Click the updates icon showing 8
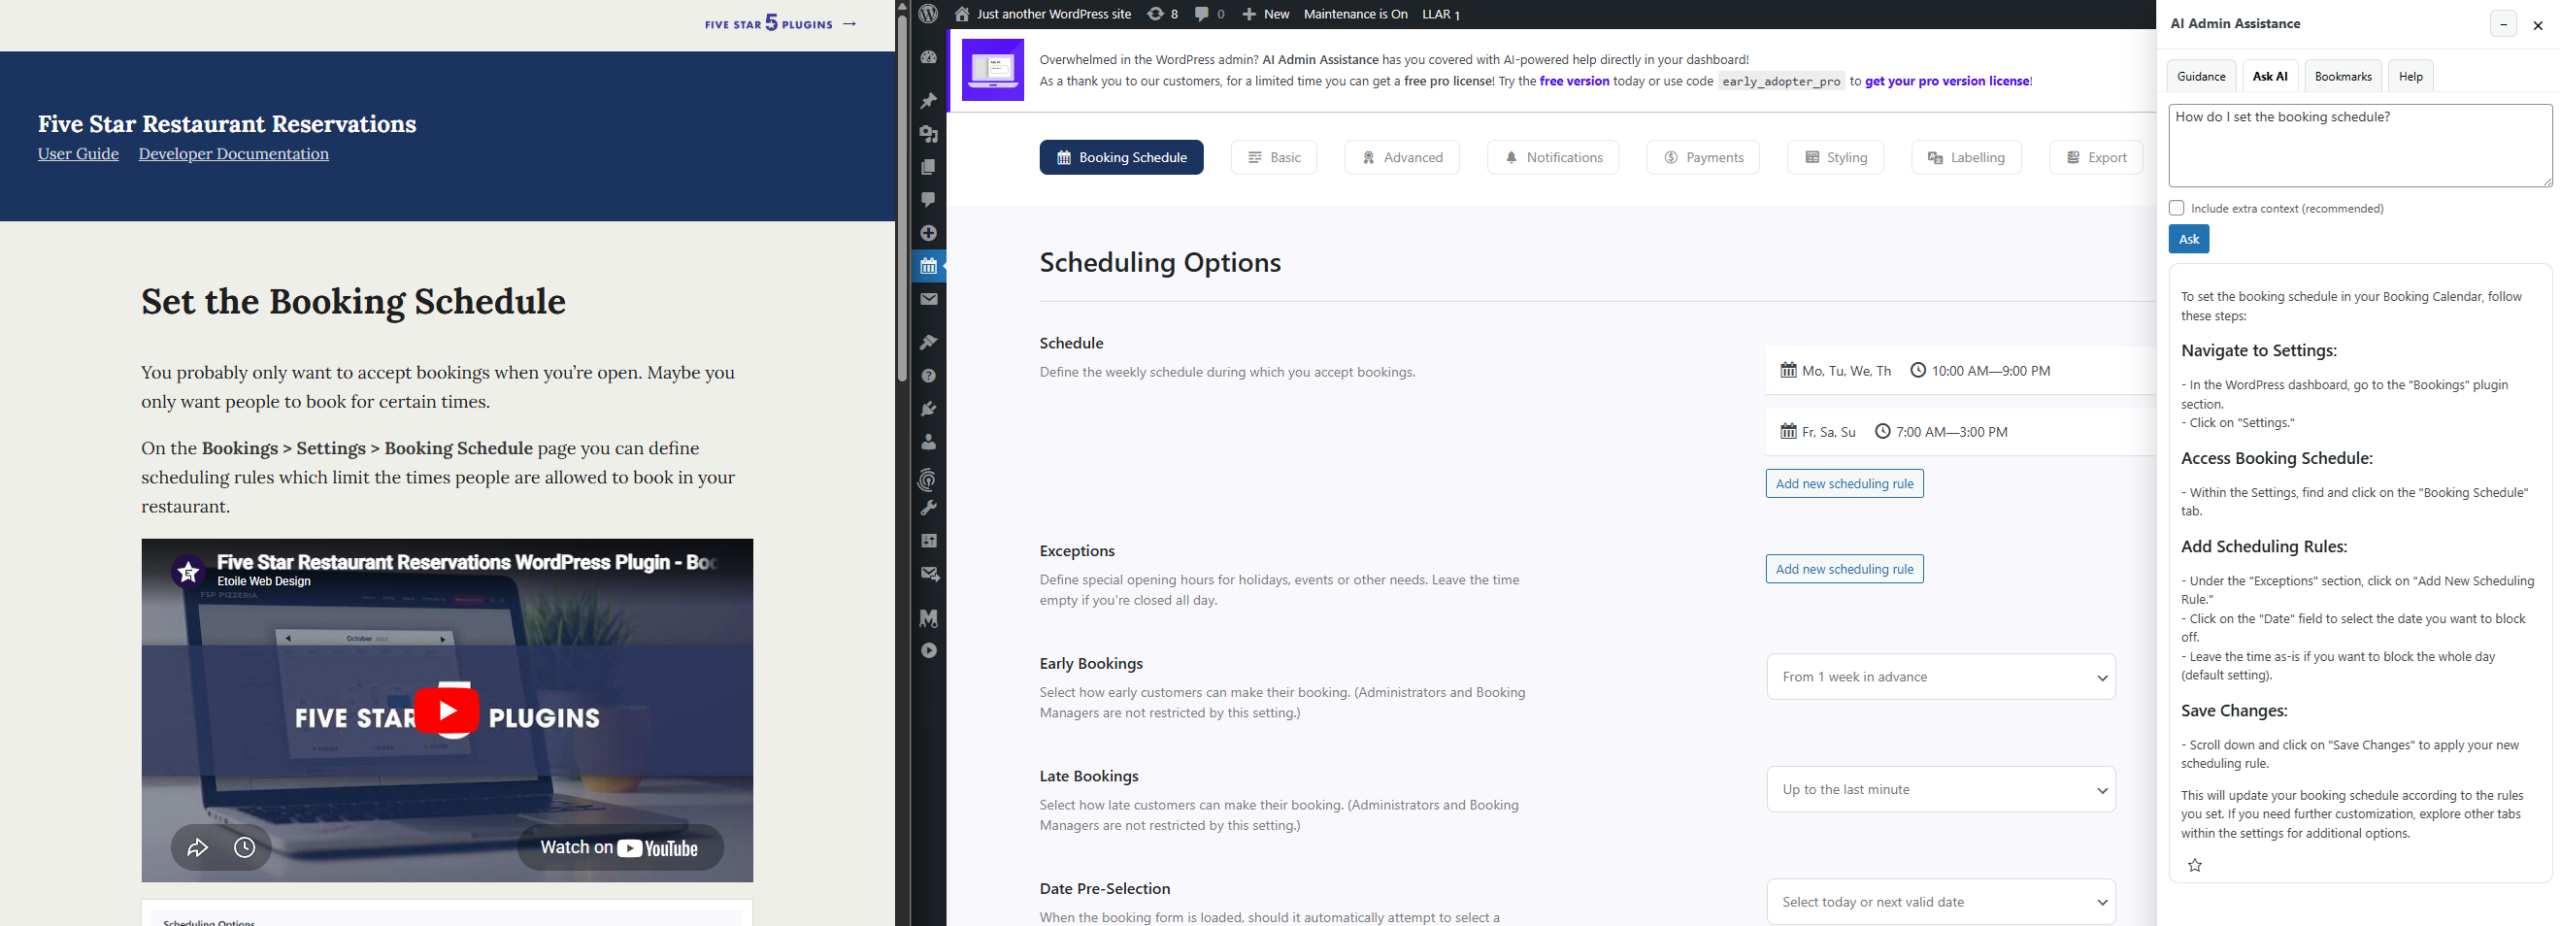This screenshot has height=926, width=2560. [x=1162, y=14]
